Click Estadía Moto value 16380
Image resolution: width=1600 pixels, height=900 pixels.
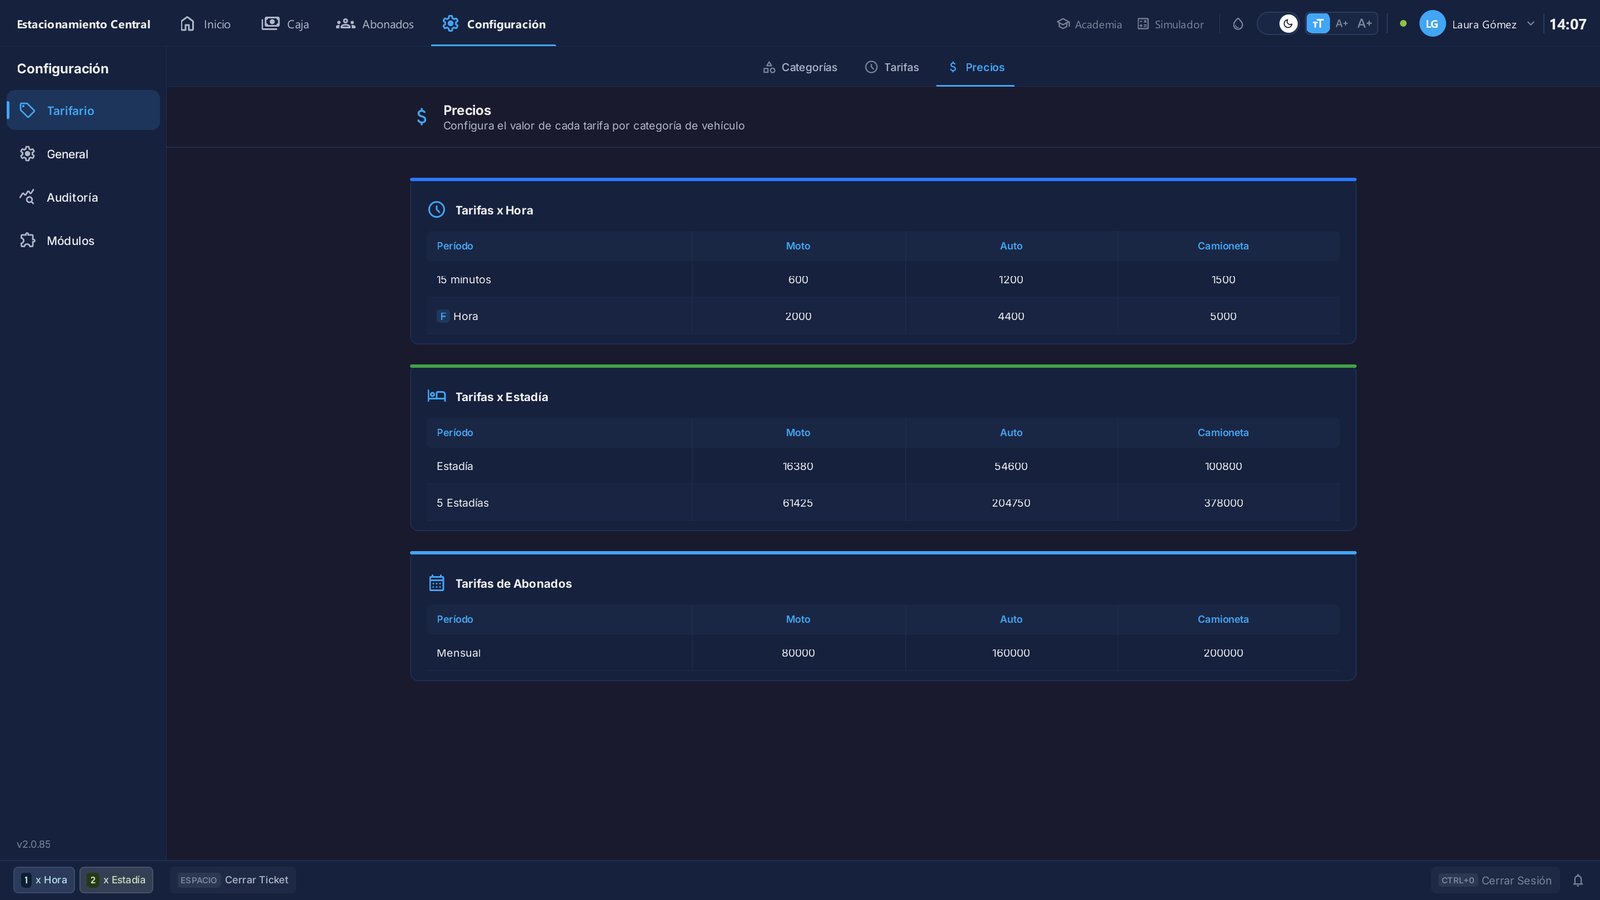pyautogui.click(x=798, y=466)
